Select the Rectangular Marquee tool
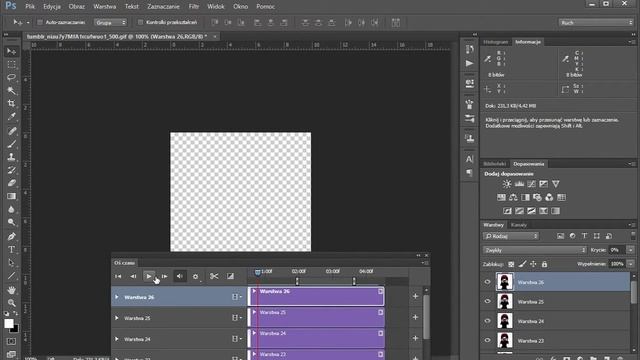This screenshot has height=360, width=640. pyautogui.click(x=11, y=64)
